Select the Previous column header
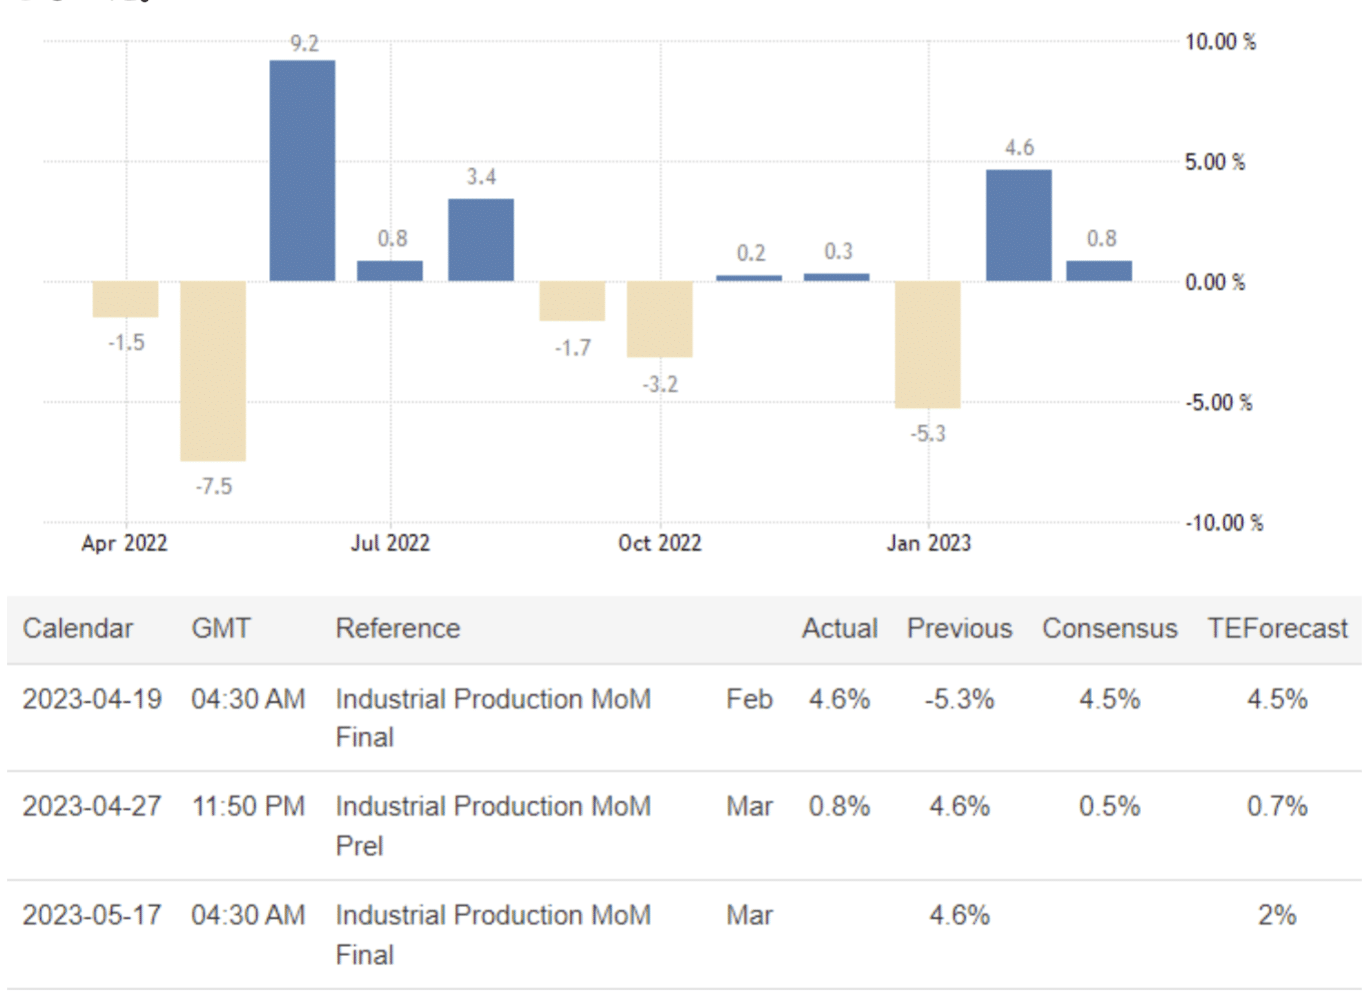 pos(959,629)
